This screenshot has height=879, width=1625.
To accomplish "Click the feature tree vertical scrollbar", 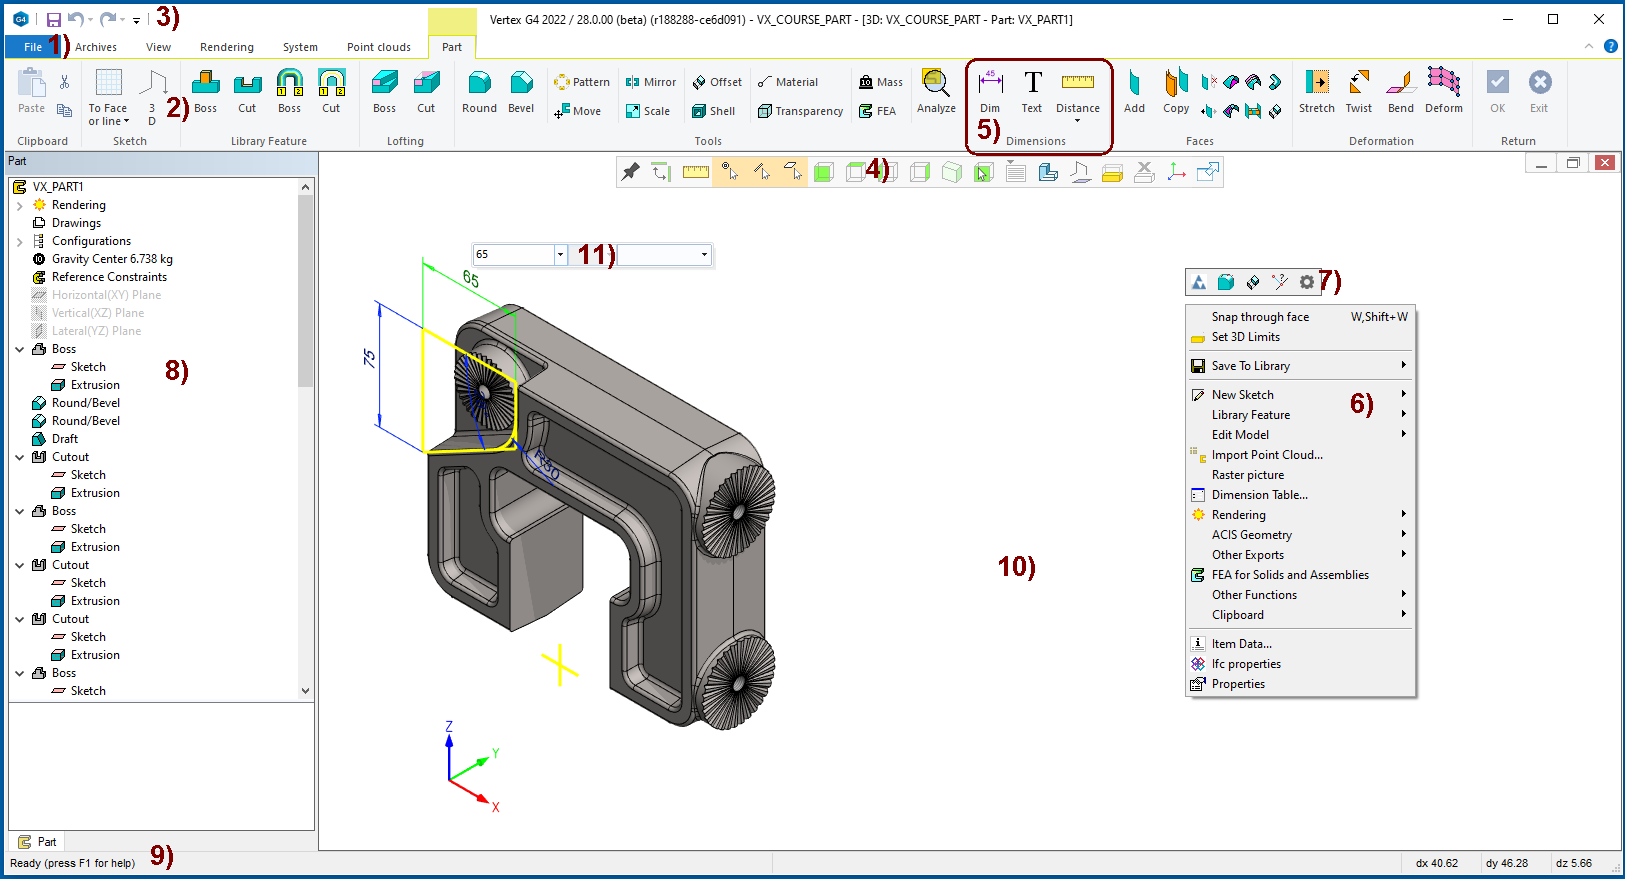I will coord(305,290).
